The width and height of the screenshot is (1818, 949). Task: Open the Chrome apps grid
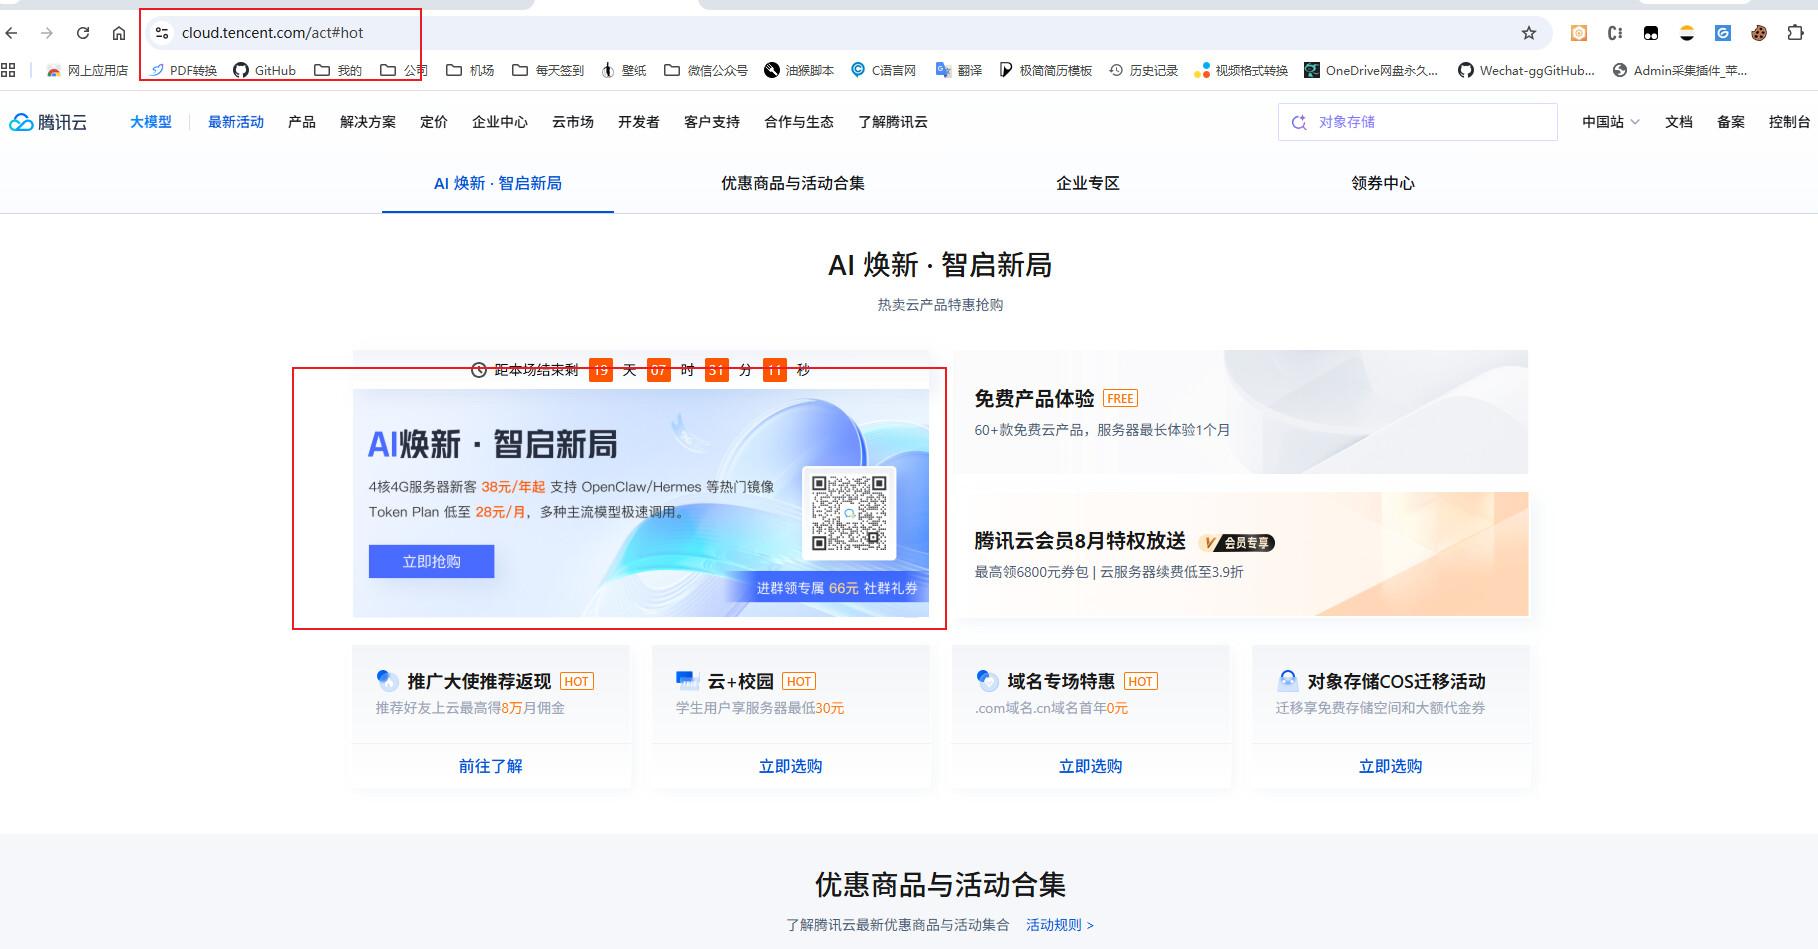click(8, 70)
